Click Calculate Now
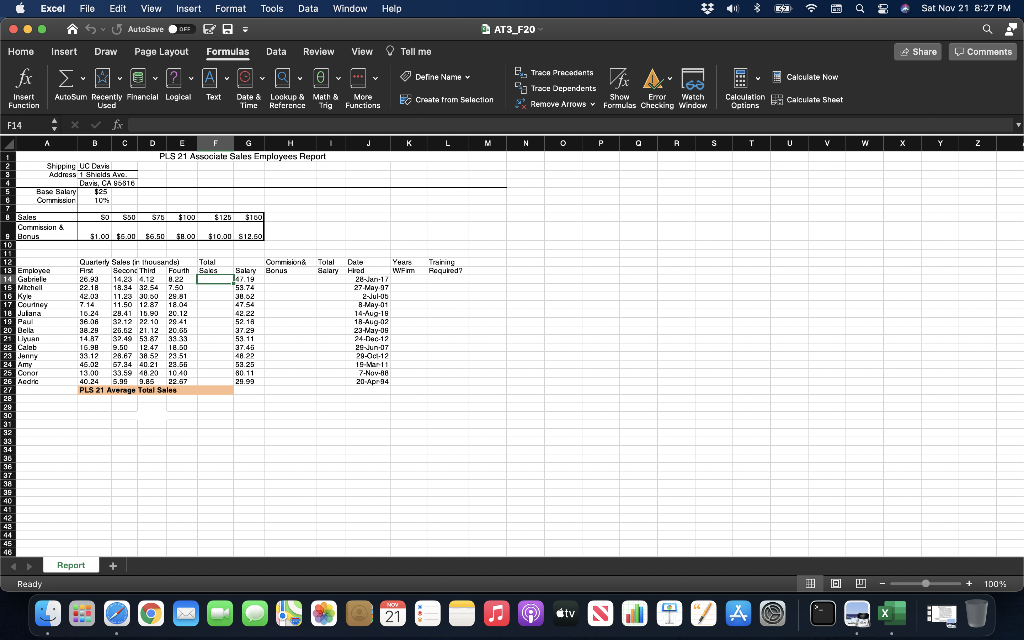The image size is (1024, 640). click(x=805, y=77)
